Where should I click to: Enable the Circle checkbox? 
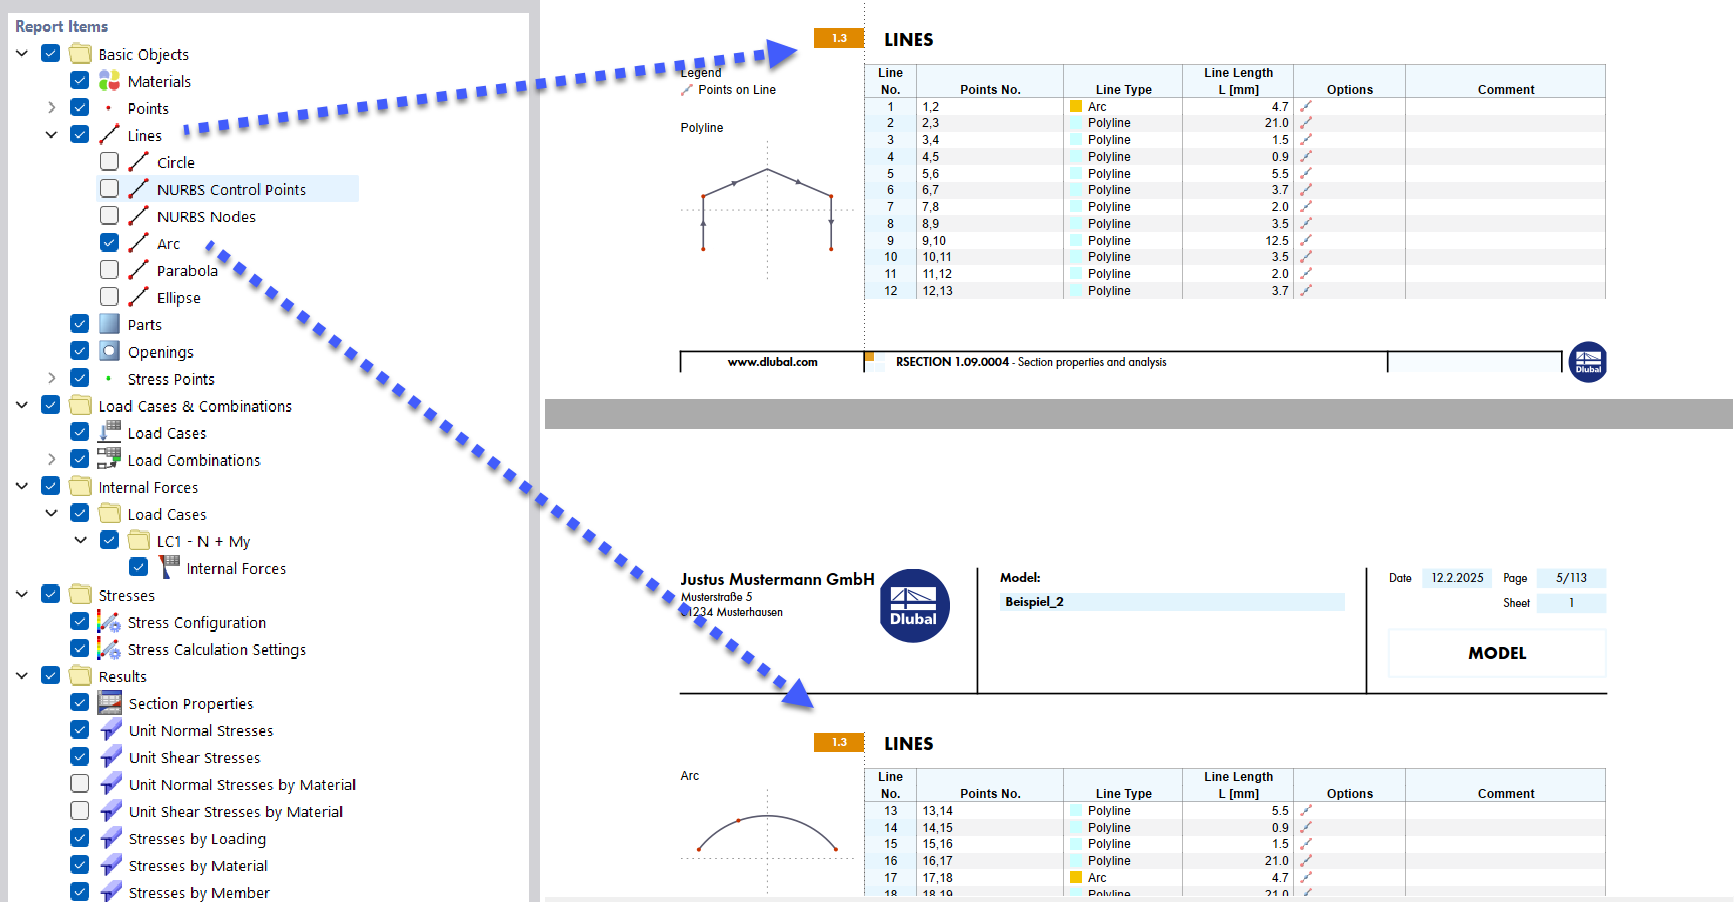point(108,161)
